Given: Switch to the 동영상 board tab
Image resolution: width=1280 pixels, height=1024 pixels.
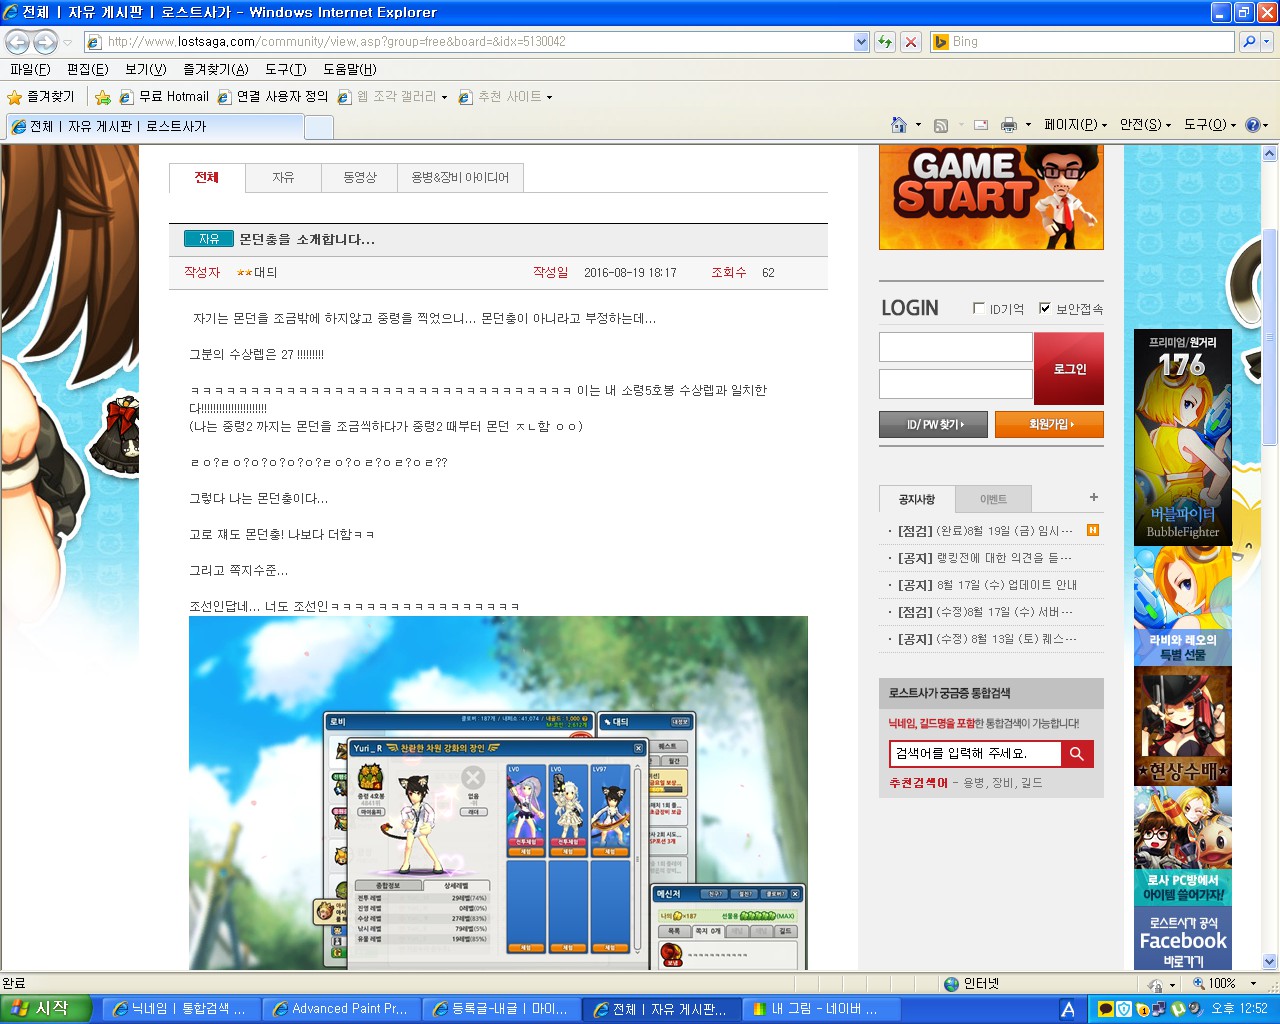Looking at the screenshot, I should pos(359,177).
